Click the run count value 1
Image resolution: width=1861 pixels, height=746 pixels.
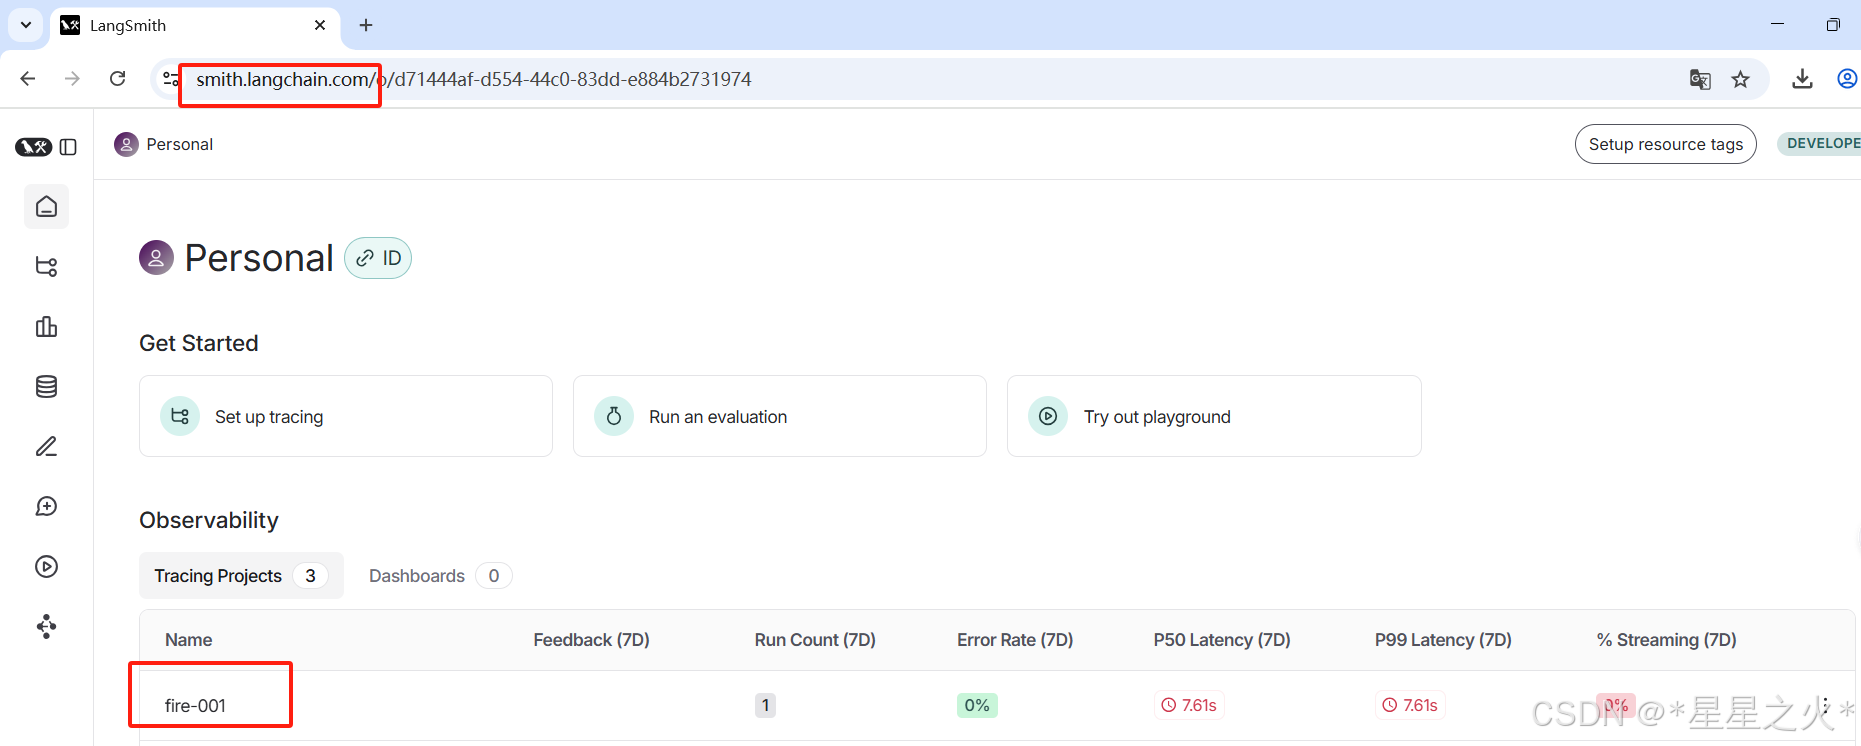765,705
